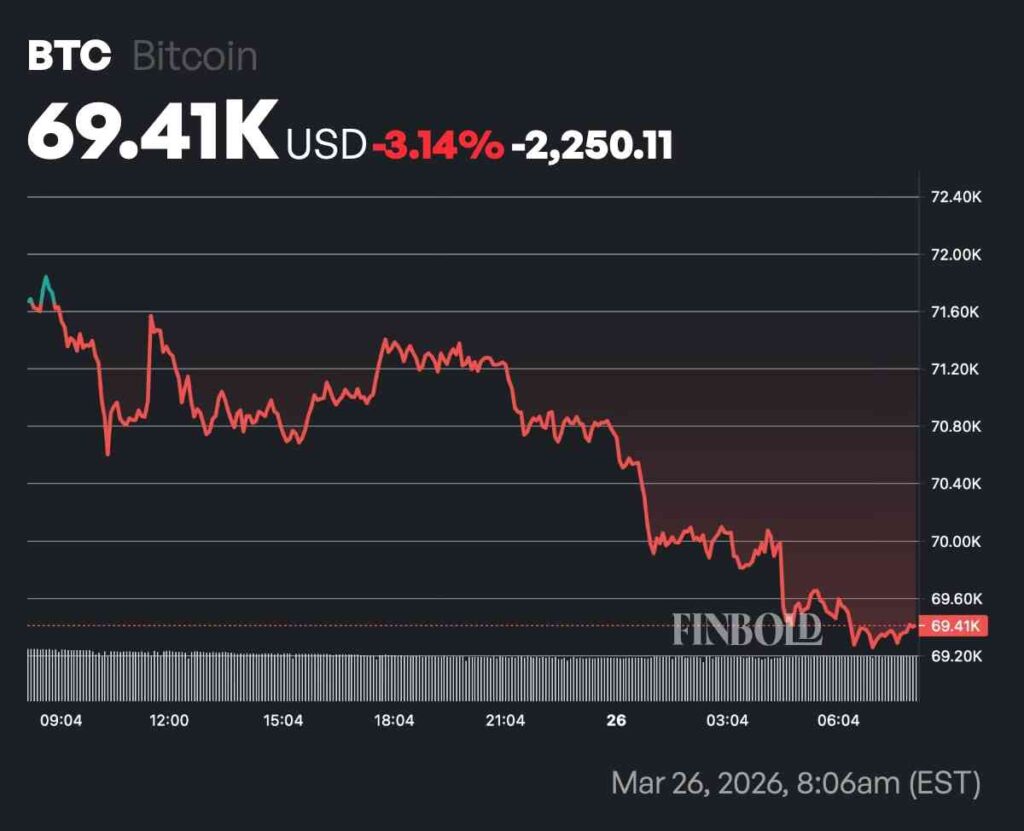Click the 72.40K price axis label

pos(957,197)
